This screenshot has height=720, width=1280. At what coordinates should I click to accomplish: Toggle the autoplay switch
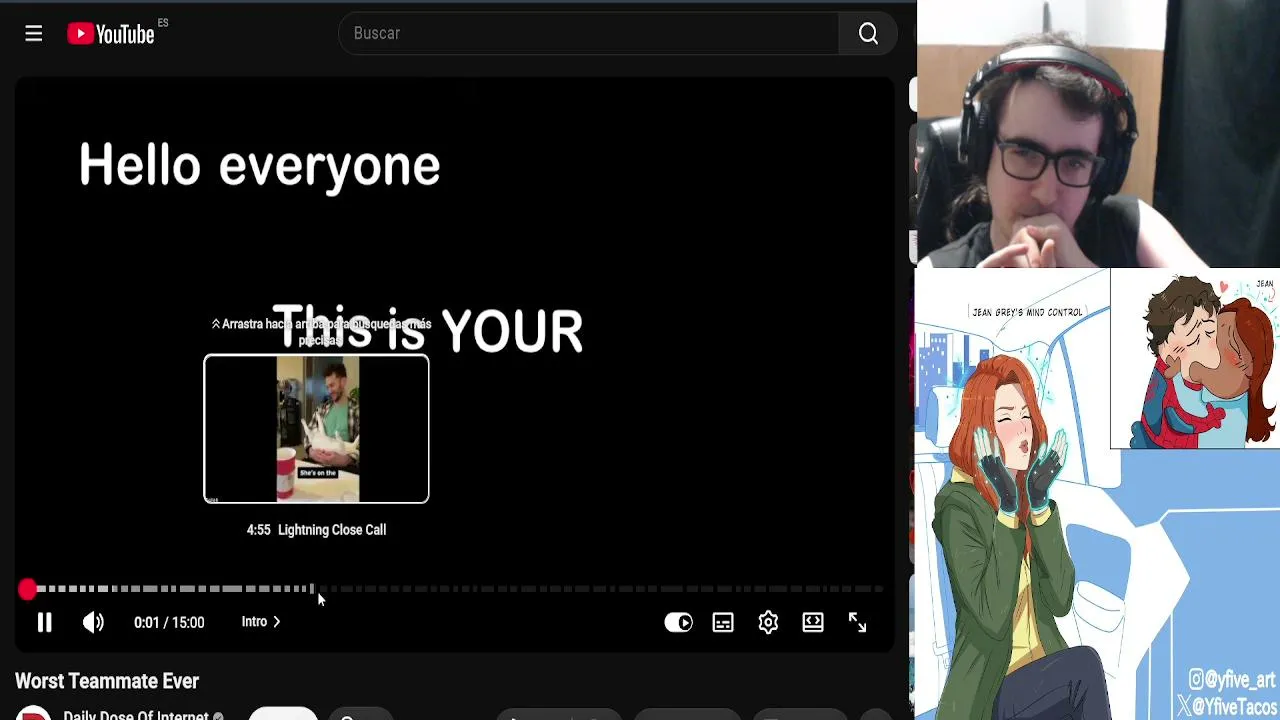pos(679,622)
